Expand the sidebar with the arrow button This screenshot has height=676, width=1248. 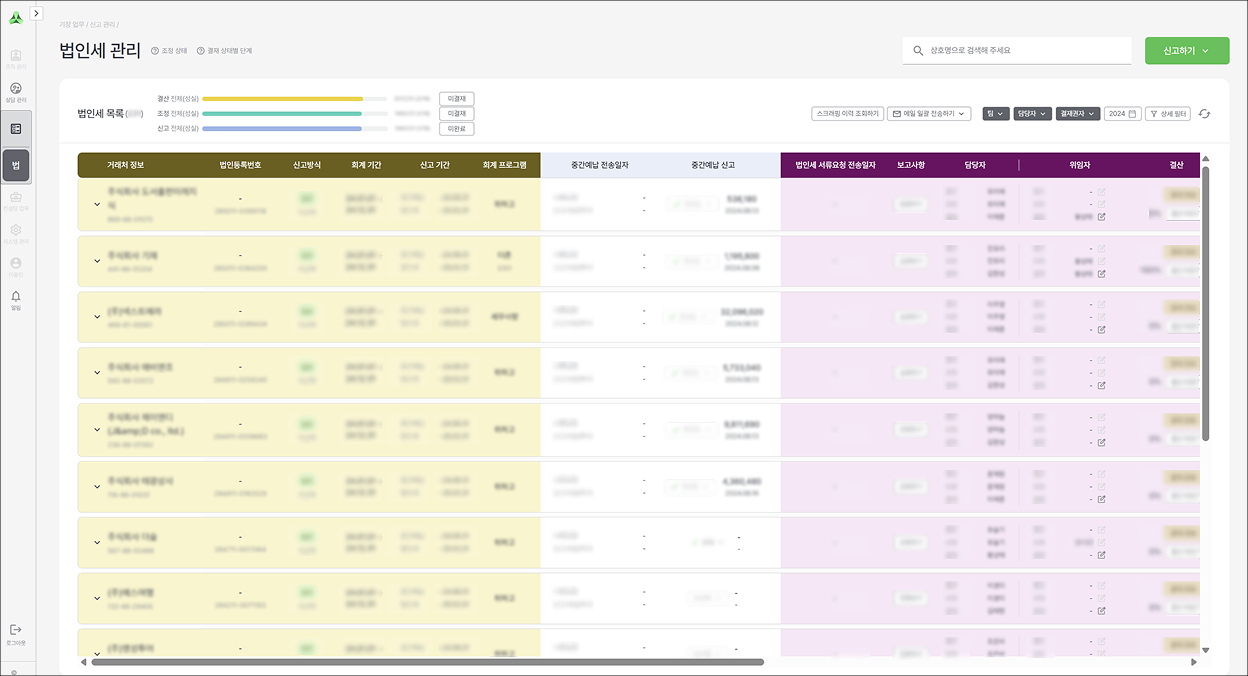pyautogui.click(x=37, y=13)
